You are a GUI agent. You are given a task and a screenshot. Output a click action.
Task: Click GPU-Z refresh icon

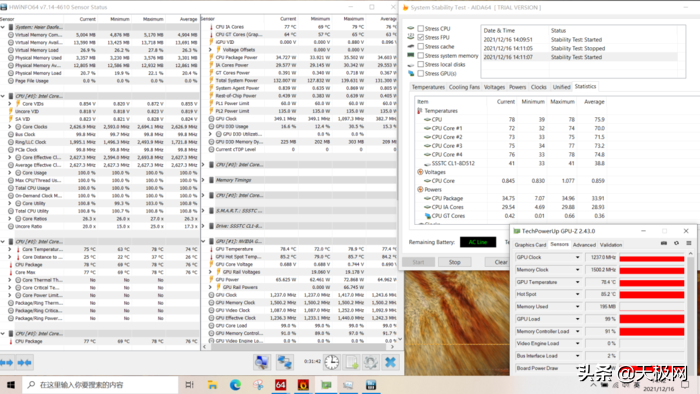tap(676, 243)
